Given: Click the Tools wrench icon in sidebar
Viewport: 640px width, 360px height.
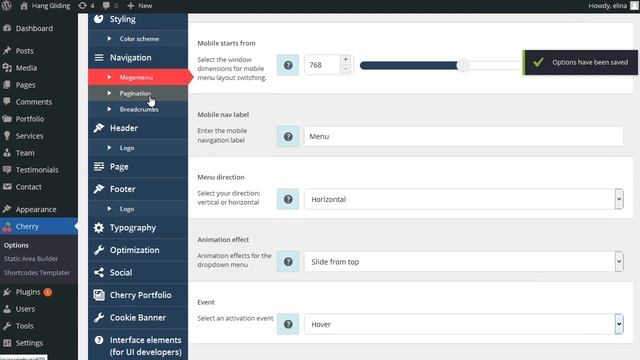Looking at the screenshot, I should pos(7,326).
